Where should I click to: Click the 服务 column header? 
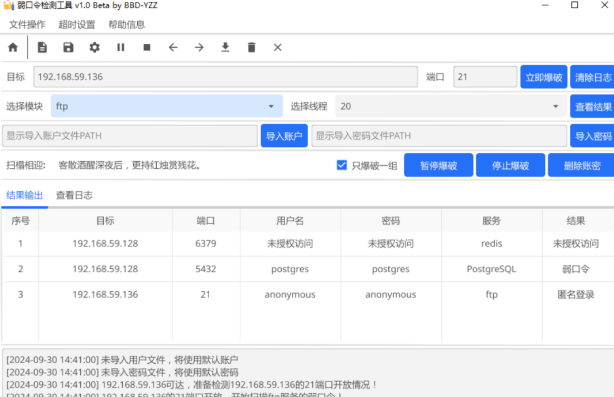click(491, 221)
